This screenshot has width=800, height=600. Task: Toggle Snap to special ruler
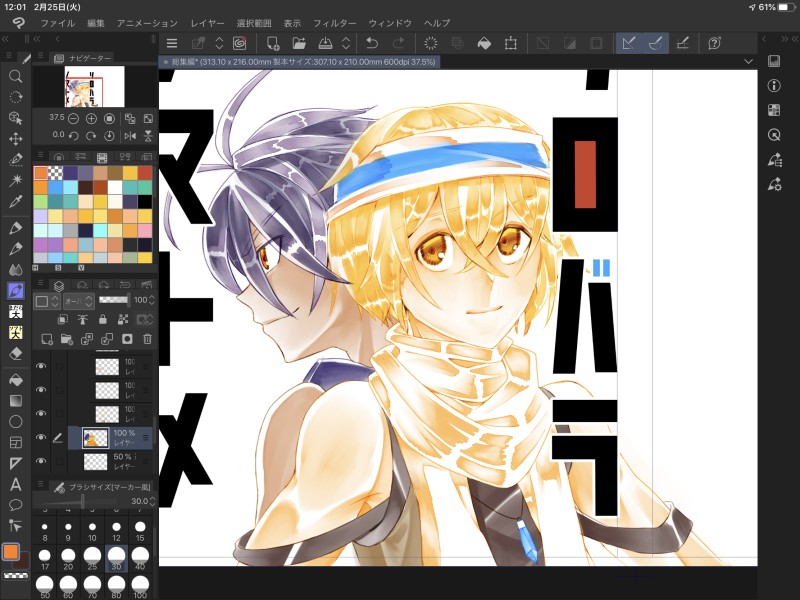coord(655,43)
